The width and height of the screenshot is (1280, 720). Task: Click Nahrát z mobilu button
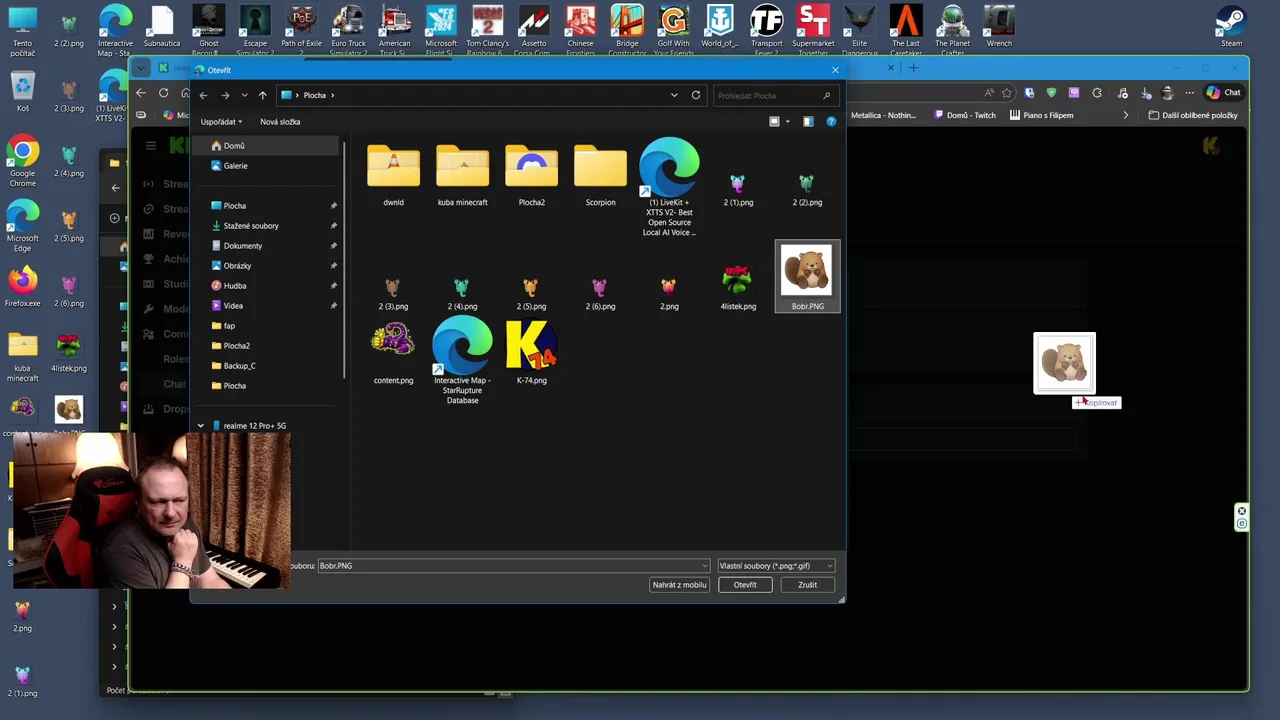click(679, 585)
